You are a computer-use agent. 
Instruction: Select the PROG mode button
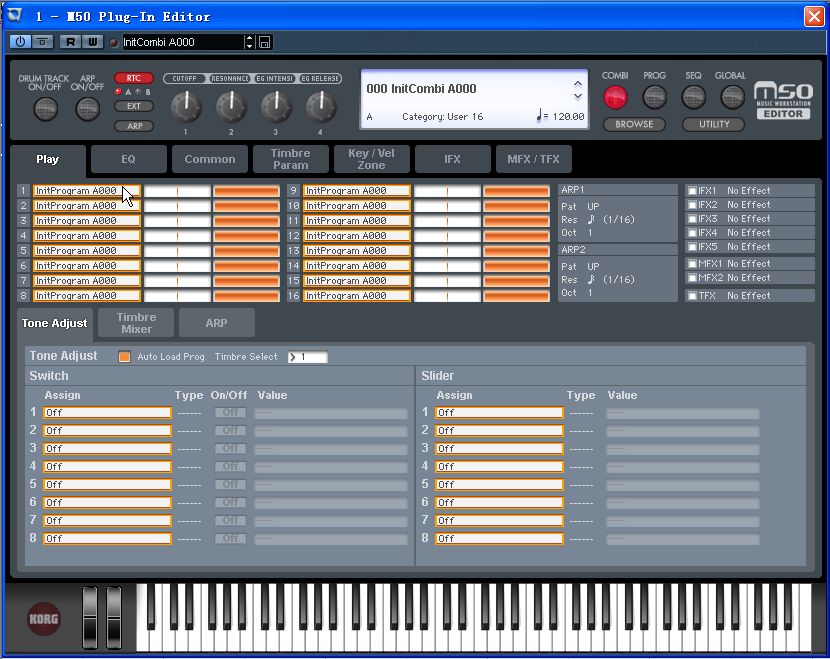(654, 97)
